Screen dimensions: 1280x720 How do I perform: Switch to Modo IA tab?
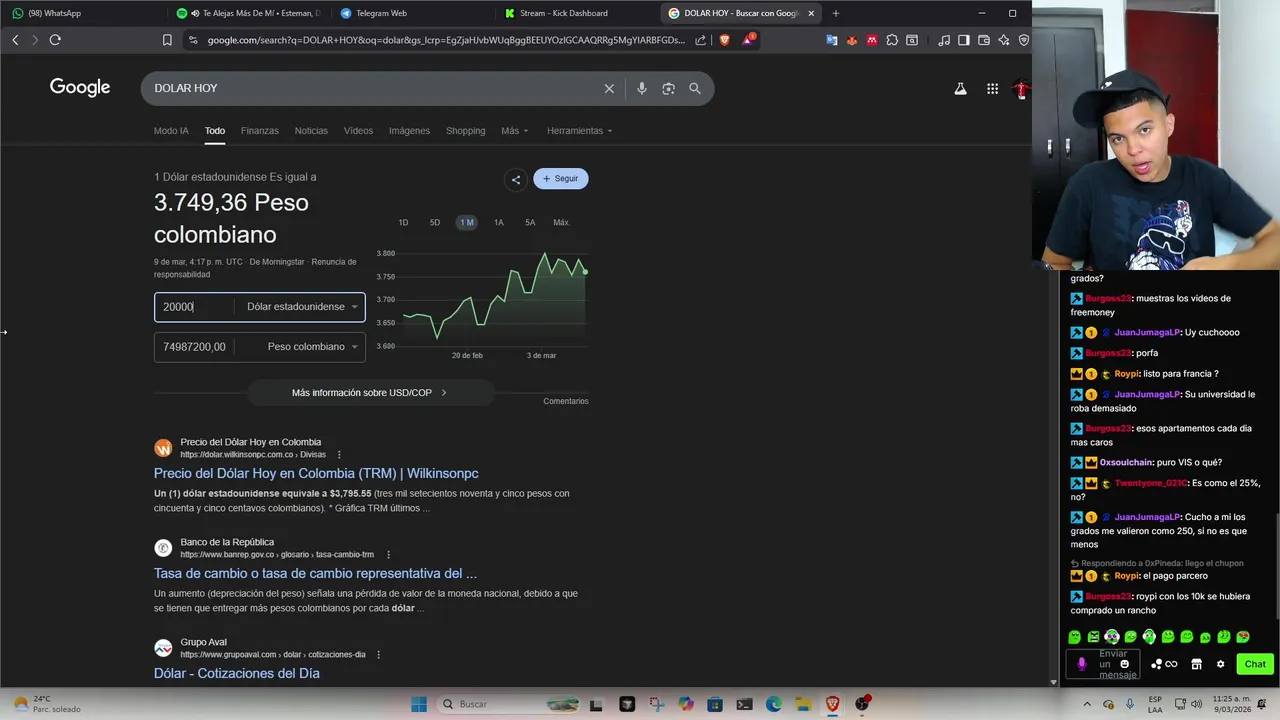(x=171, y=131)
